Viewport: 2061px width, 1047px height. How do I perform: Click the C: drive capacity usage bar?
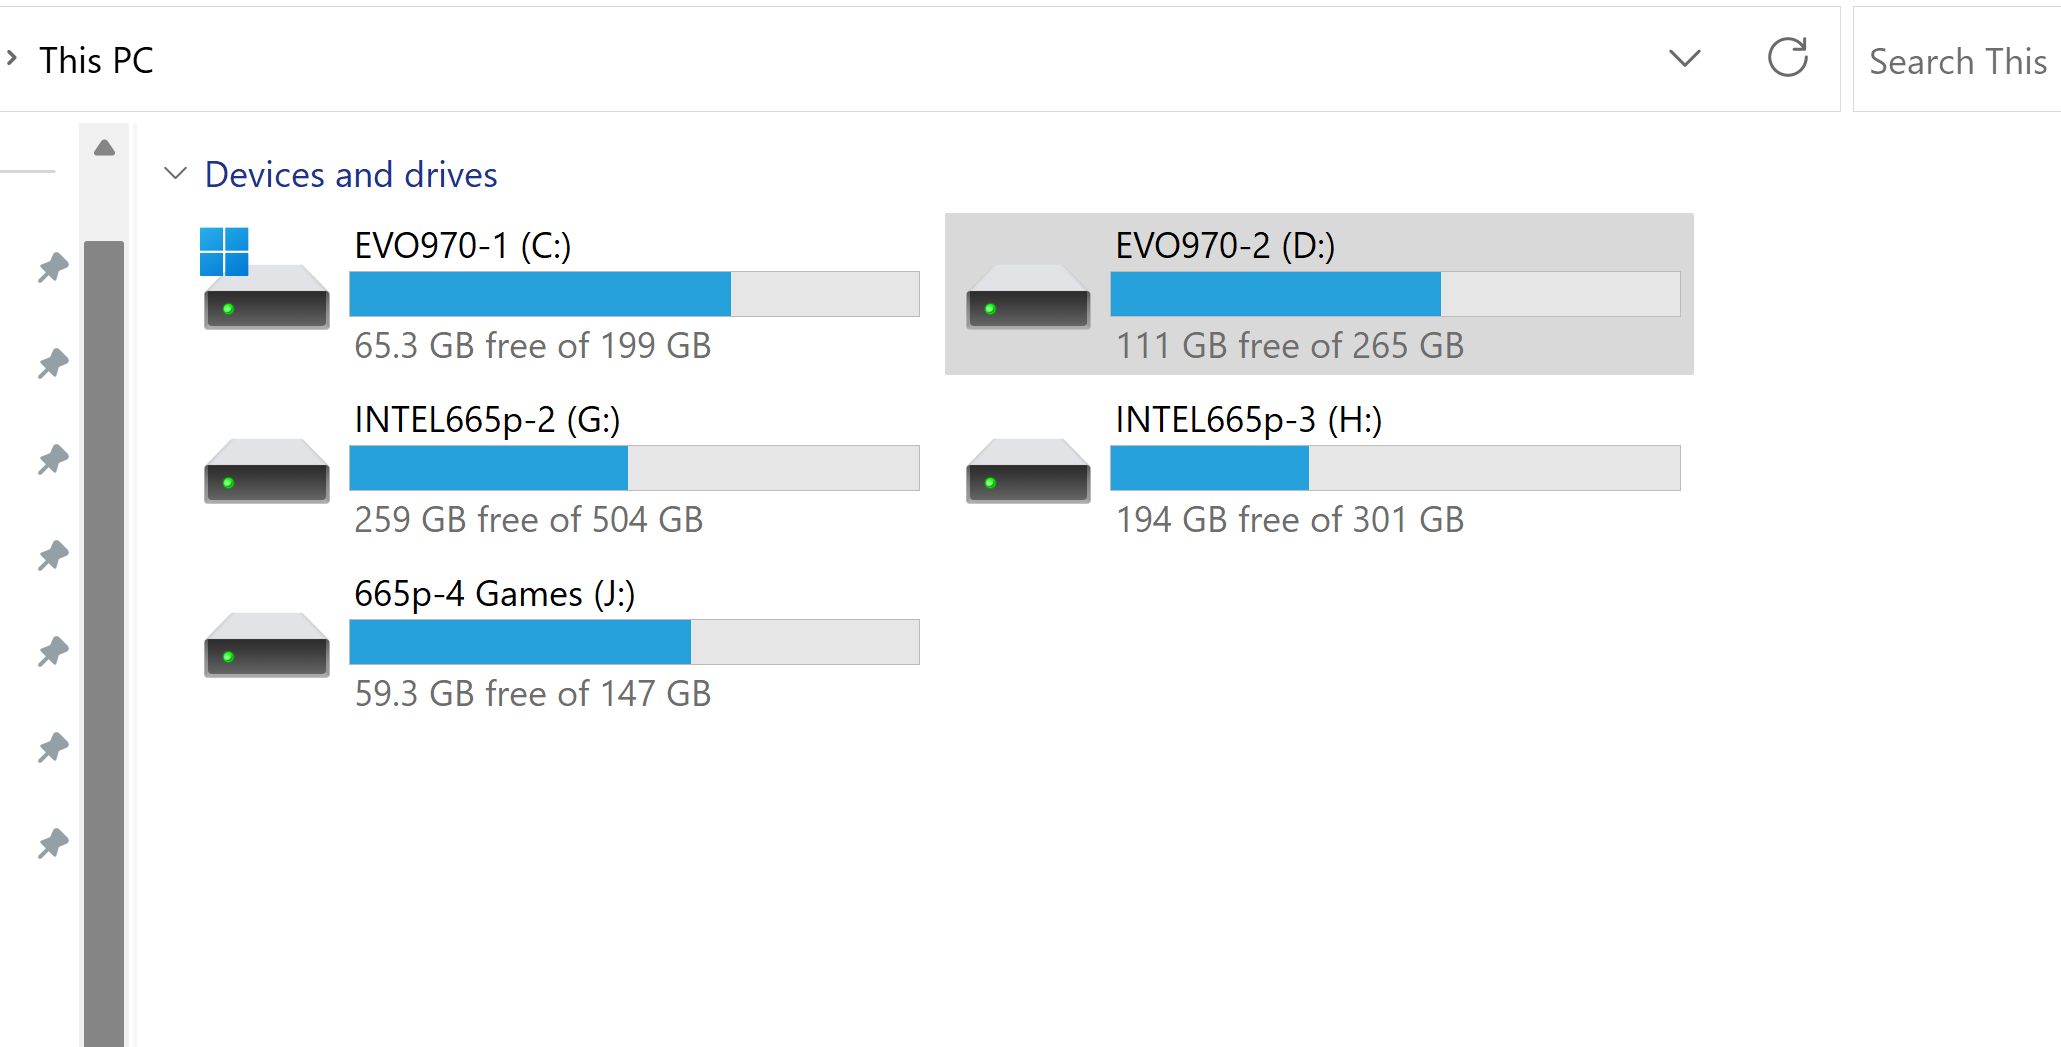click(x=634, y=294)
